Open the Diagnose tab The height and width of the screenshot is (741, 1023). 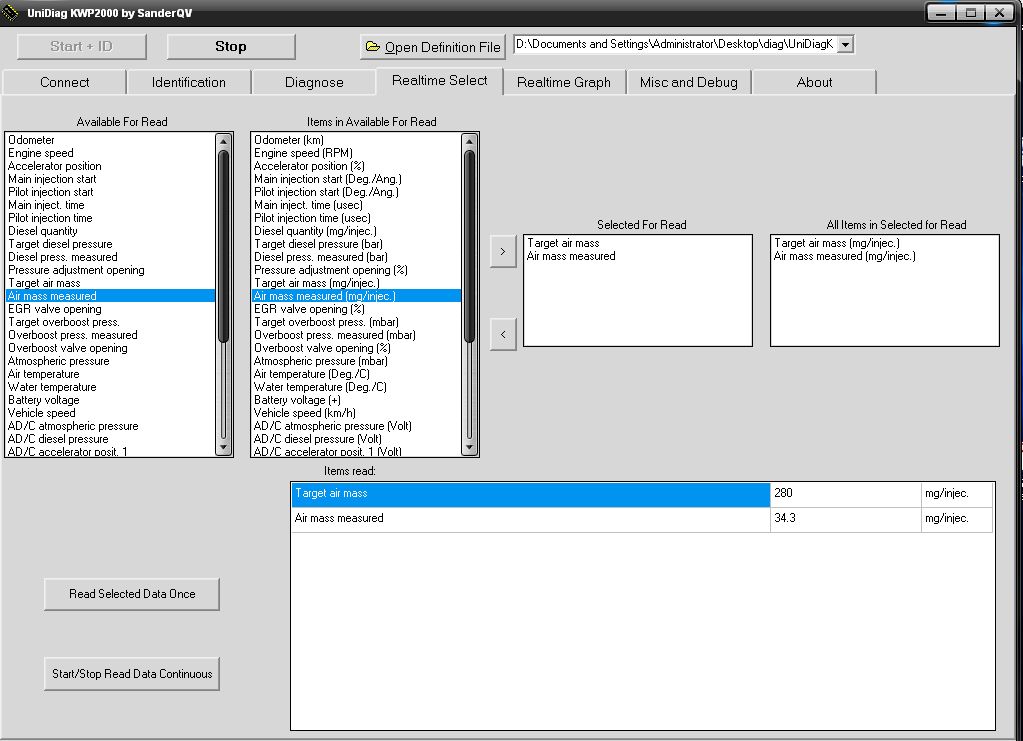pos(314,82)
